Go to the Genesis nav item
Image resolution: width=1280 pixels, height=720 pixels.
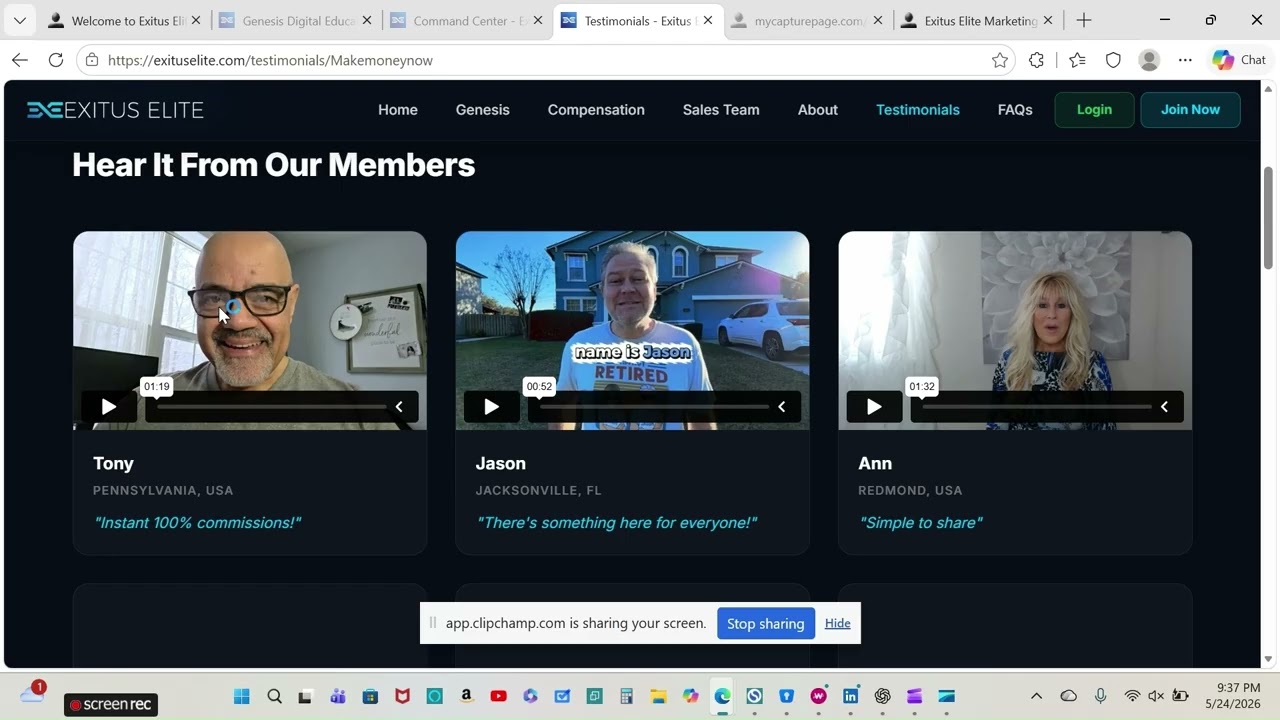click(483, 110)
